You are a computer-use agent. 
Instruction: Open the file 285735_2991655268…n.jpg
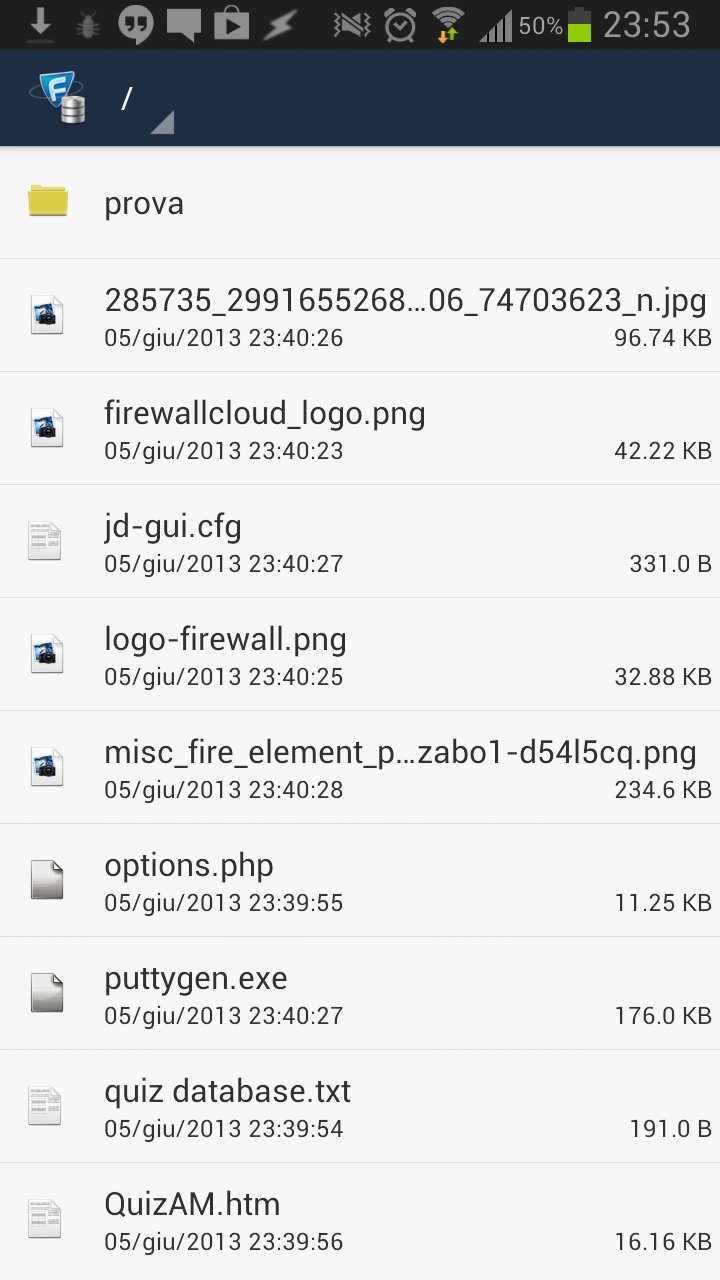click(360, 316)
